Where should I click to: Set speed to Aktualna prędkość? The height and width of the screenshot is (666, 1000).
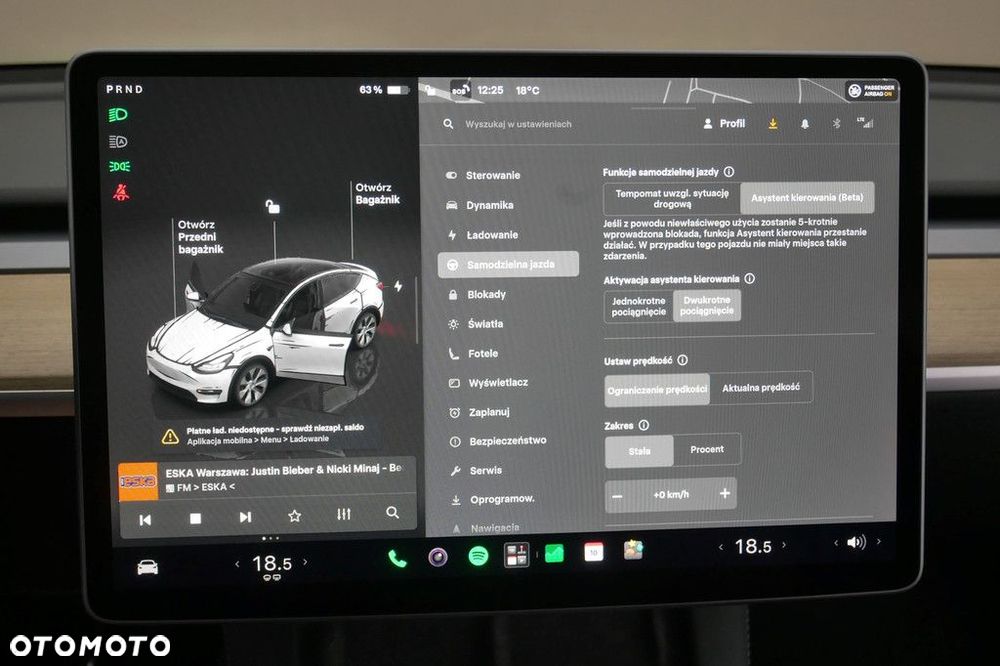[x=761, y=387]
